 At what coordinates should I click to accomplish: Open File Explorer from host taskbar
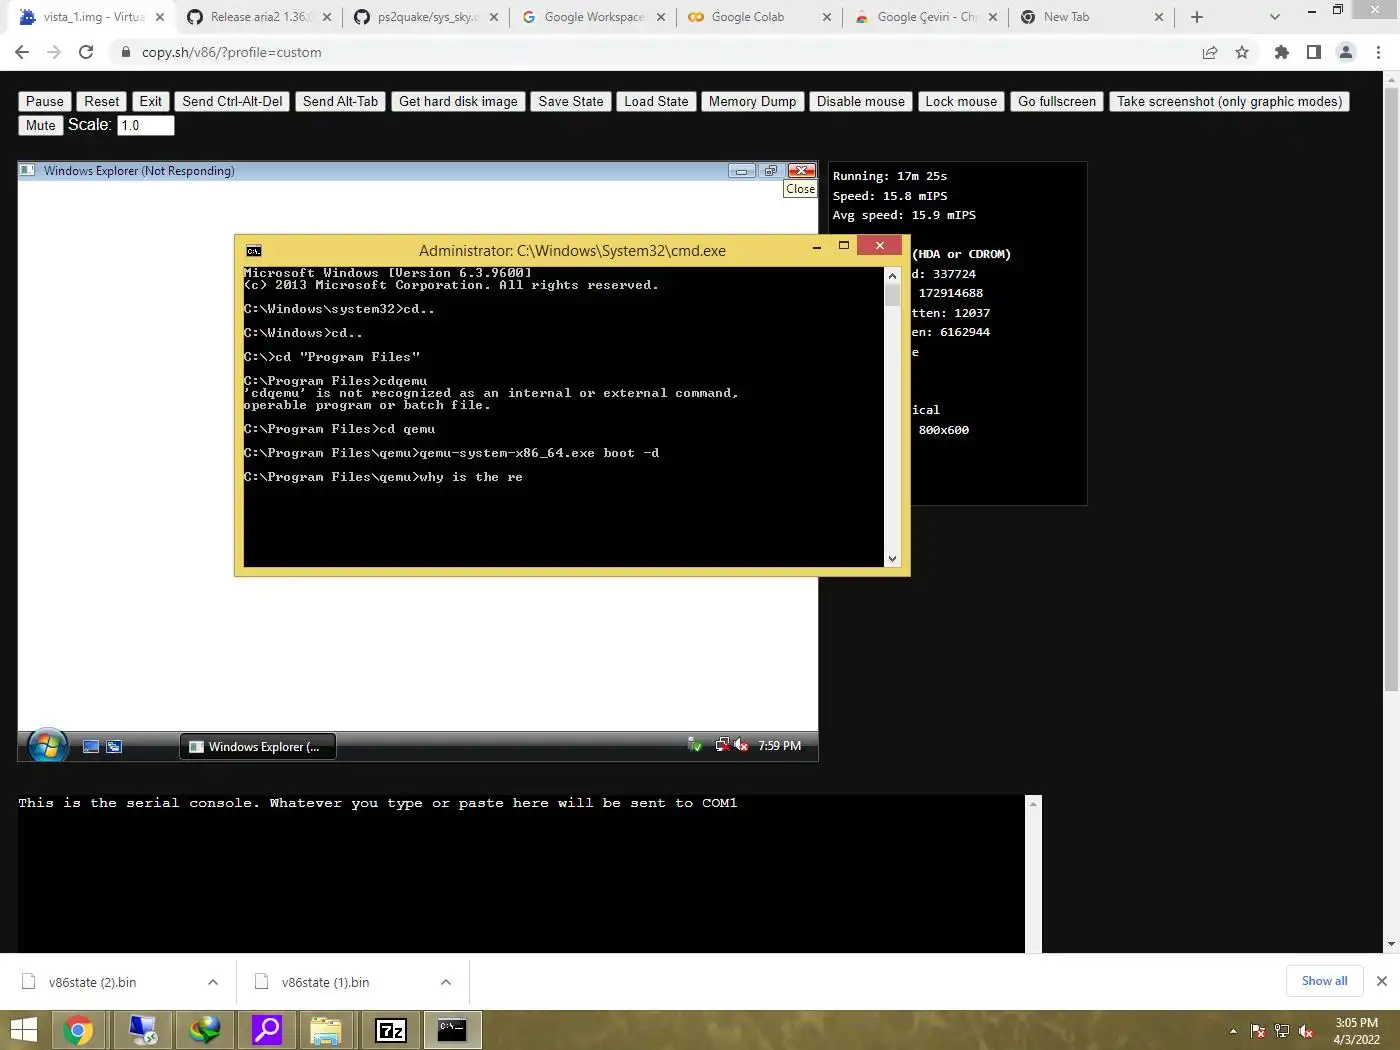[326, 1030]
